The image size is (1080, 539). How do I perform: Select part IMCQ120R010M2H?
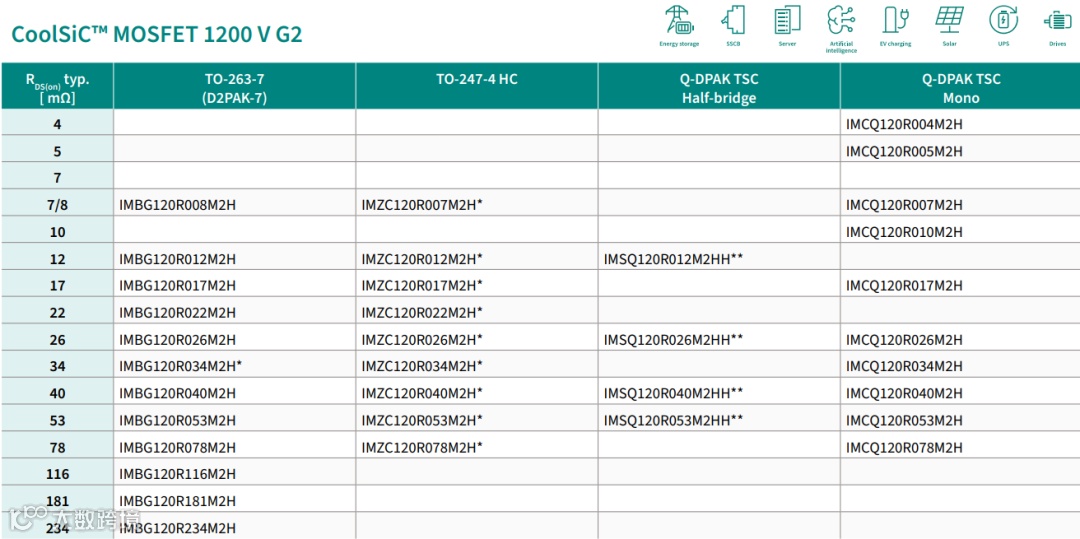coord(904,232)
